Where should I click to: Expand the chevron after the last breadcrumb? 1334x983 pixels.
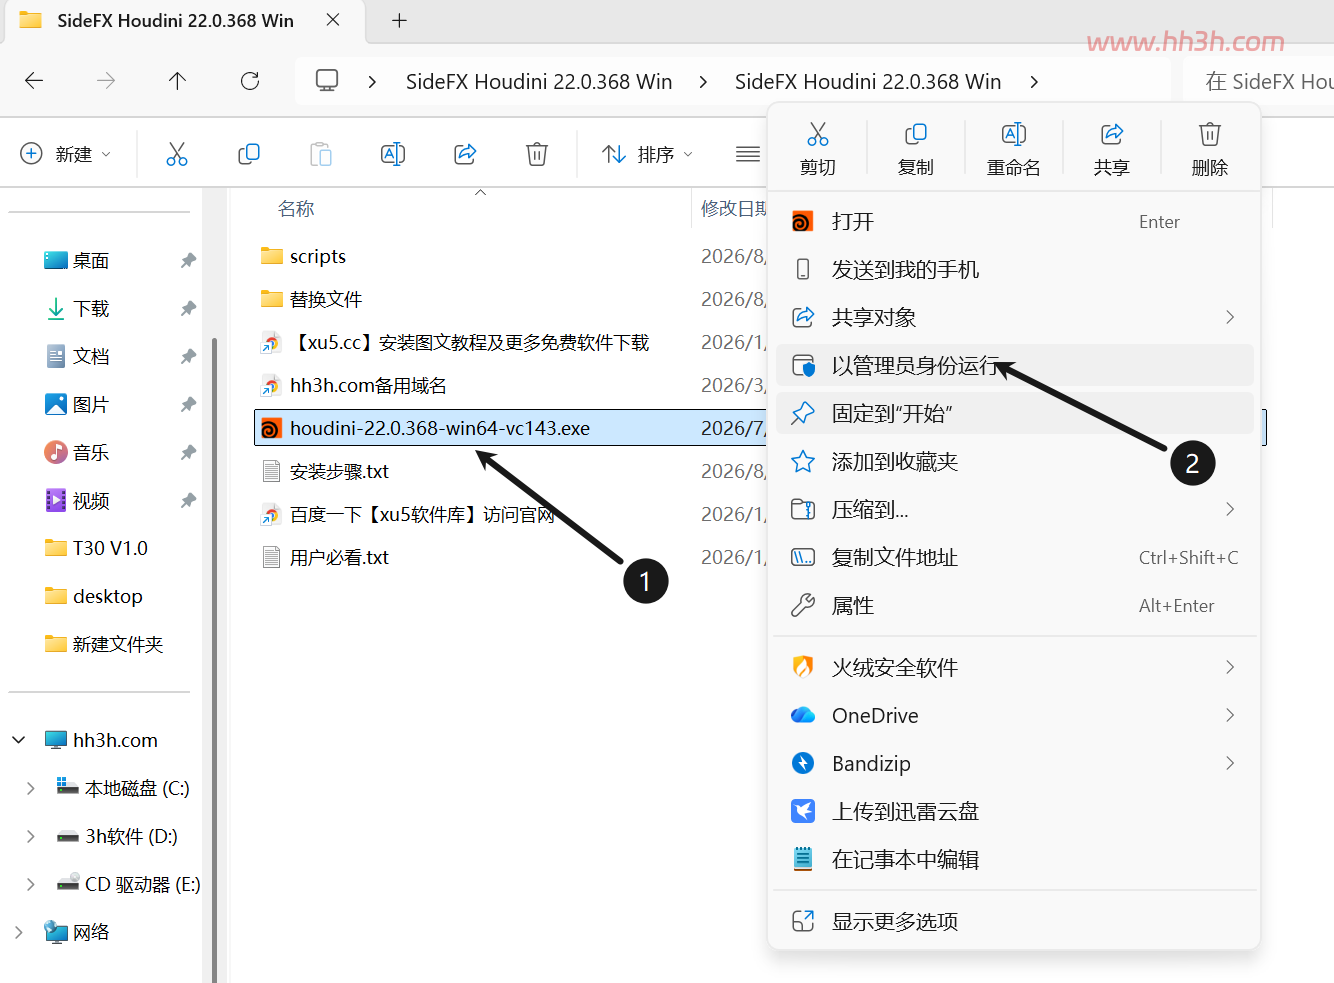pos(1034,82)
